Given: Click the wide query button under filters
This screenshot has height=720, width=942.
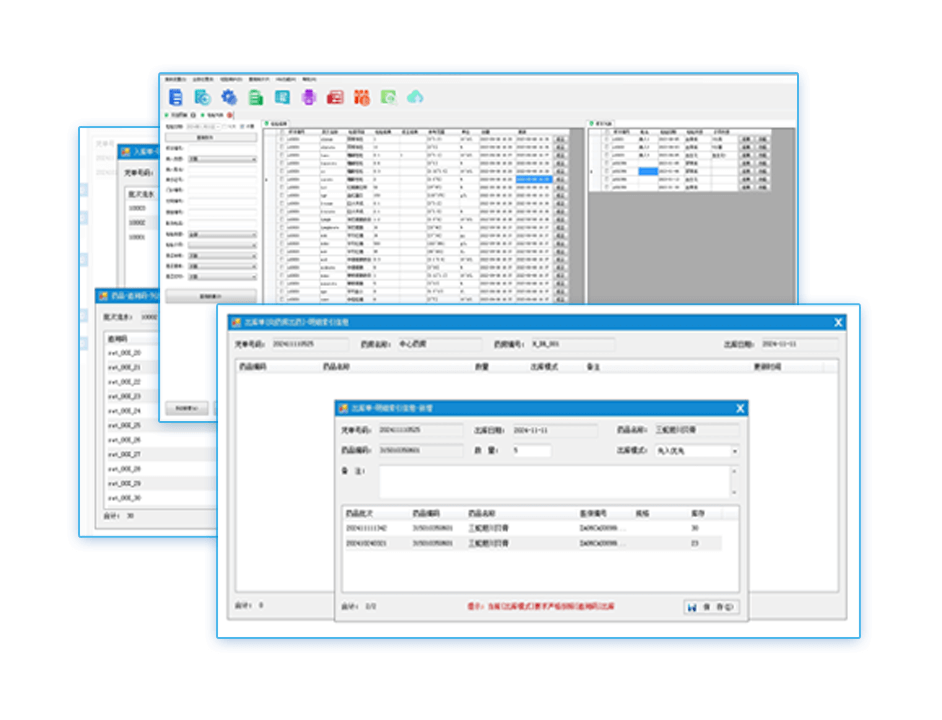Looking at the screenshot, I should click(210, 296).
